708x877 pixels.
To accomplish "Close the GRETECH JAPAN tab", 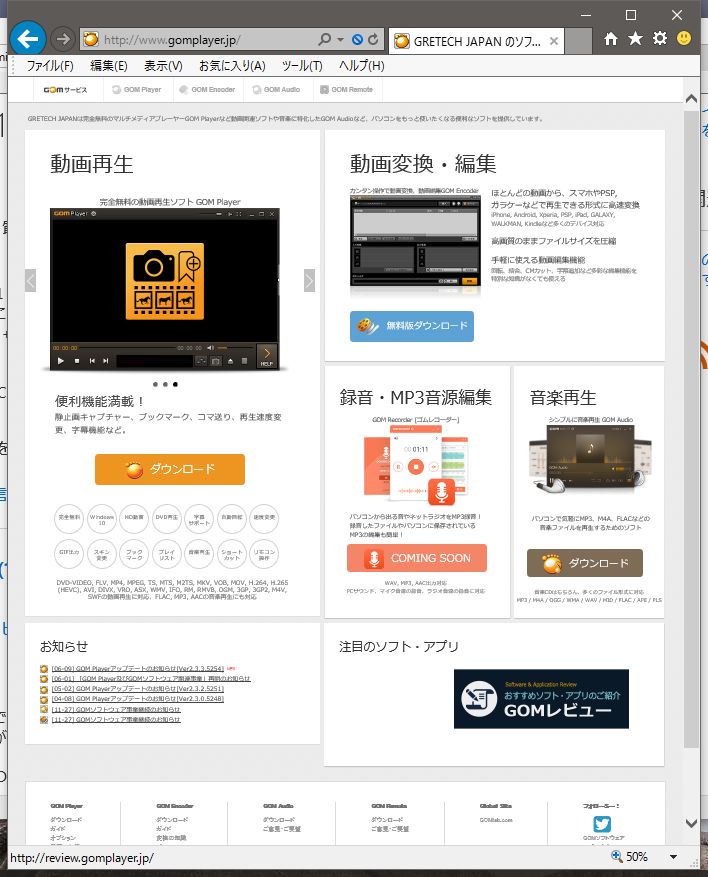I will [x=554, y=41].
